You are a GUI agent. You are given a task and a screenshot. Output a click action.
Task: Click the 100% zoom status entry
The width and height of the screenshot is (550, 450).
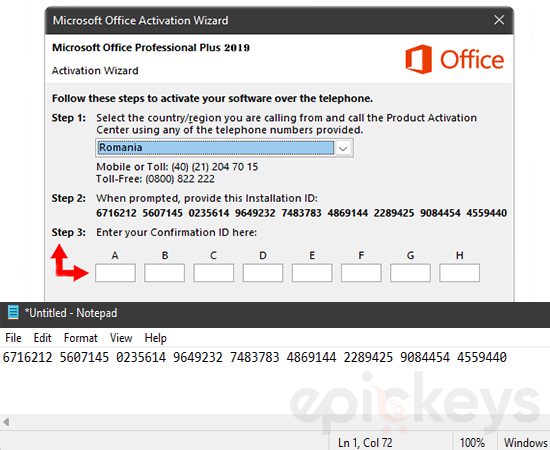pos(472,443)
